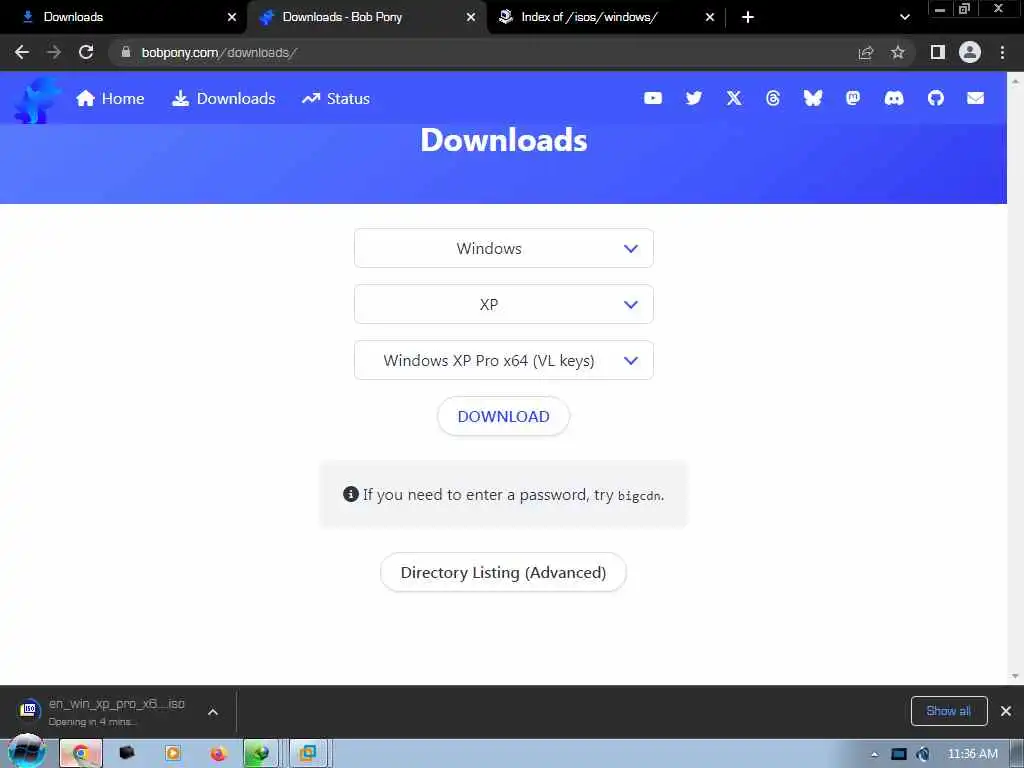Open the X social icon
The image size is (1024, 768).
(734, 98)
